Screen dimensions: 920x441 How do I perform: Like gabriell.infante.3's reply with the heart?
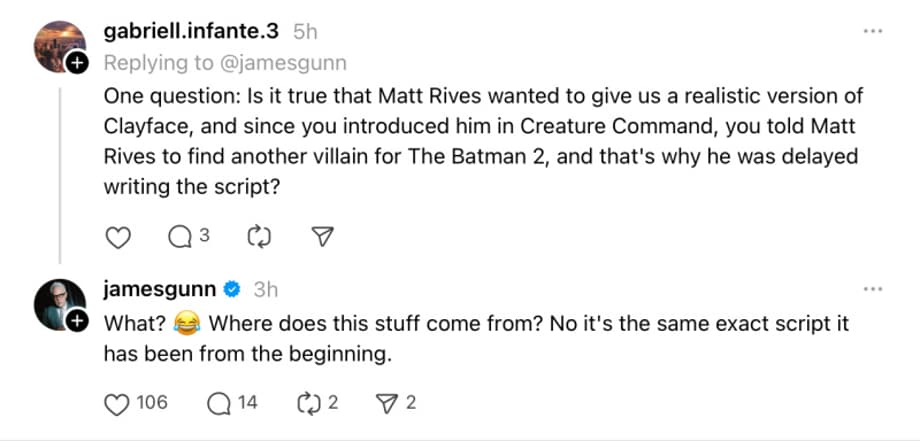pos(118,237)
